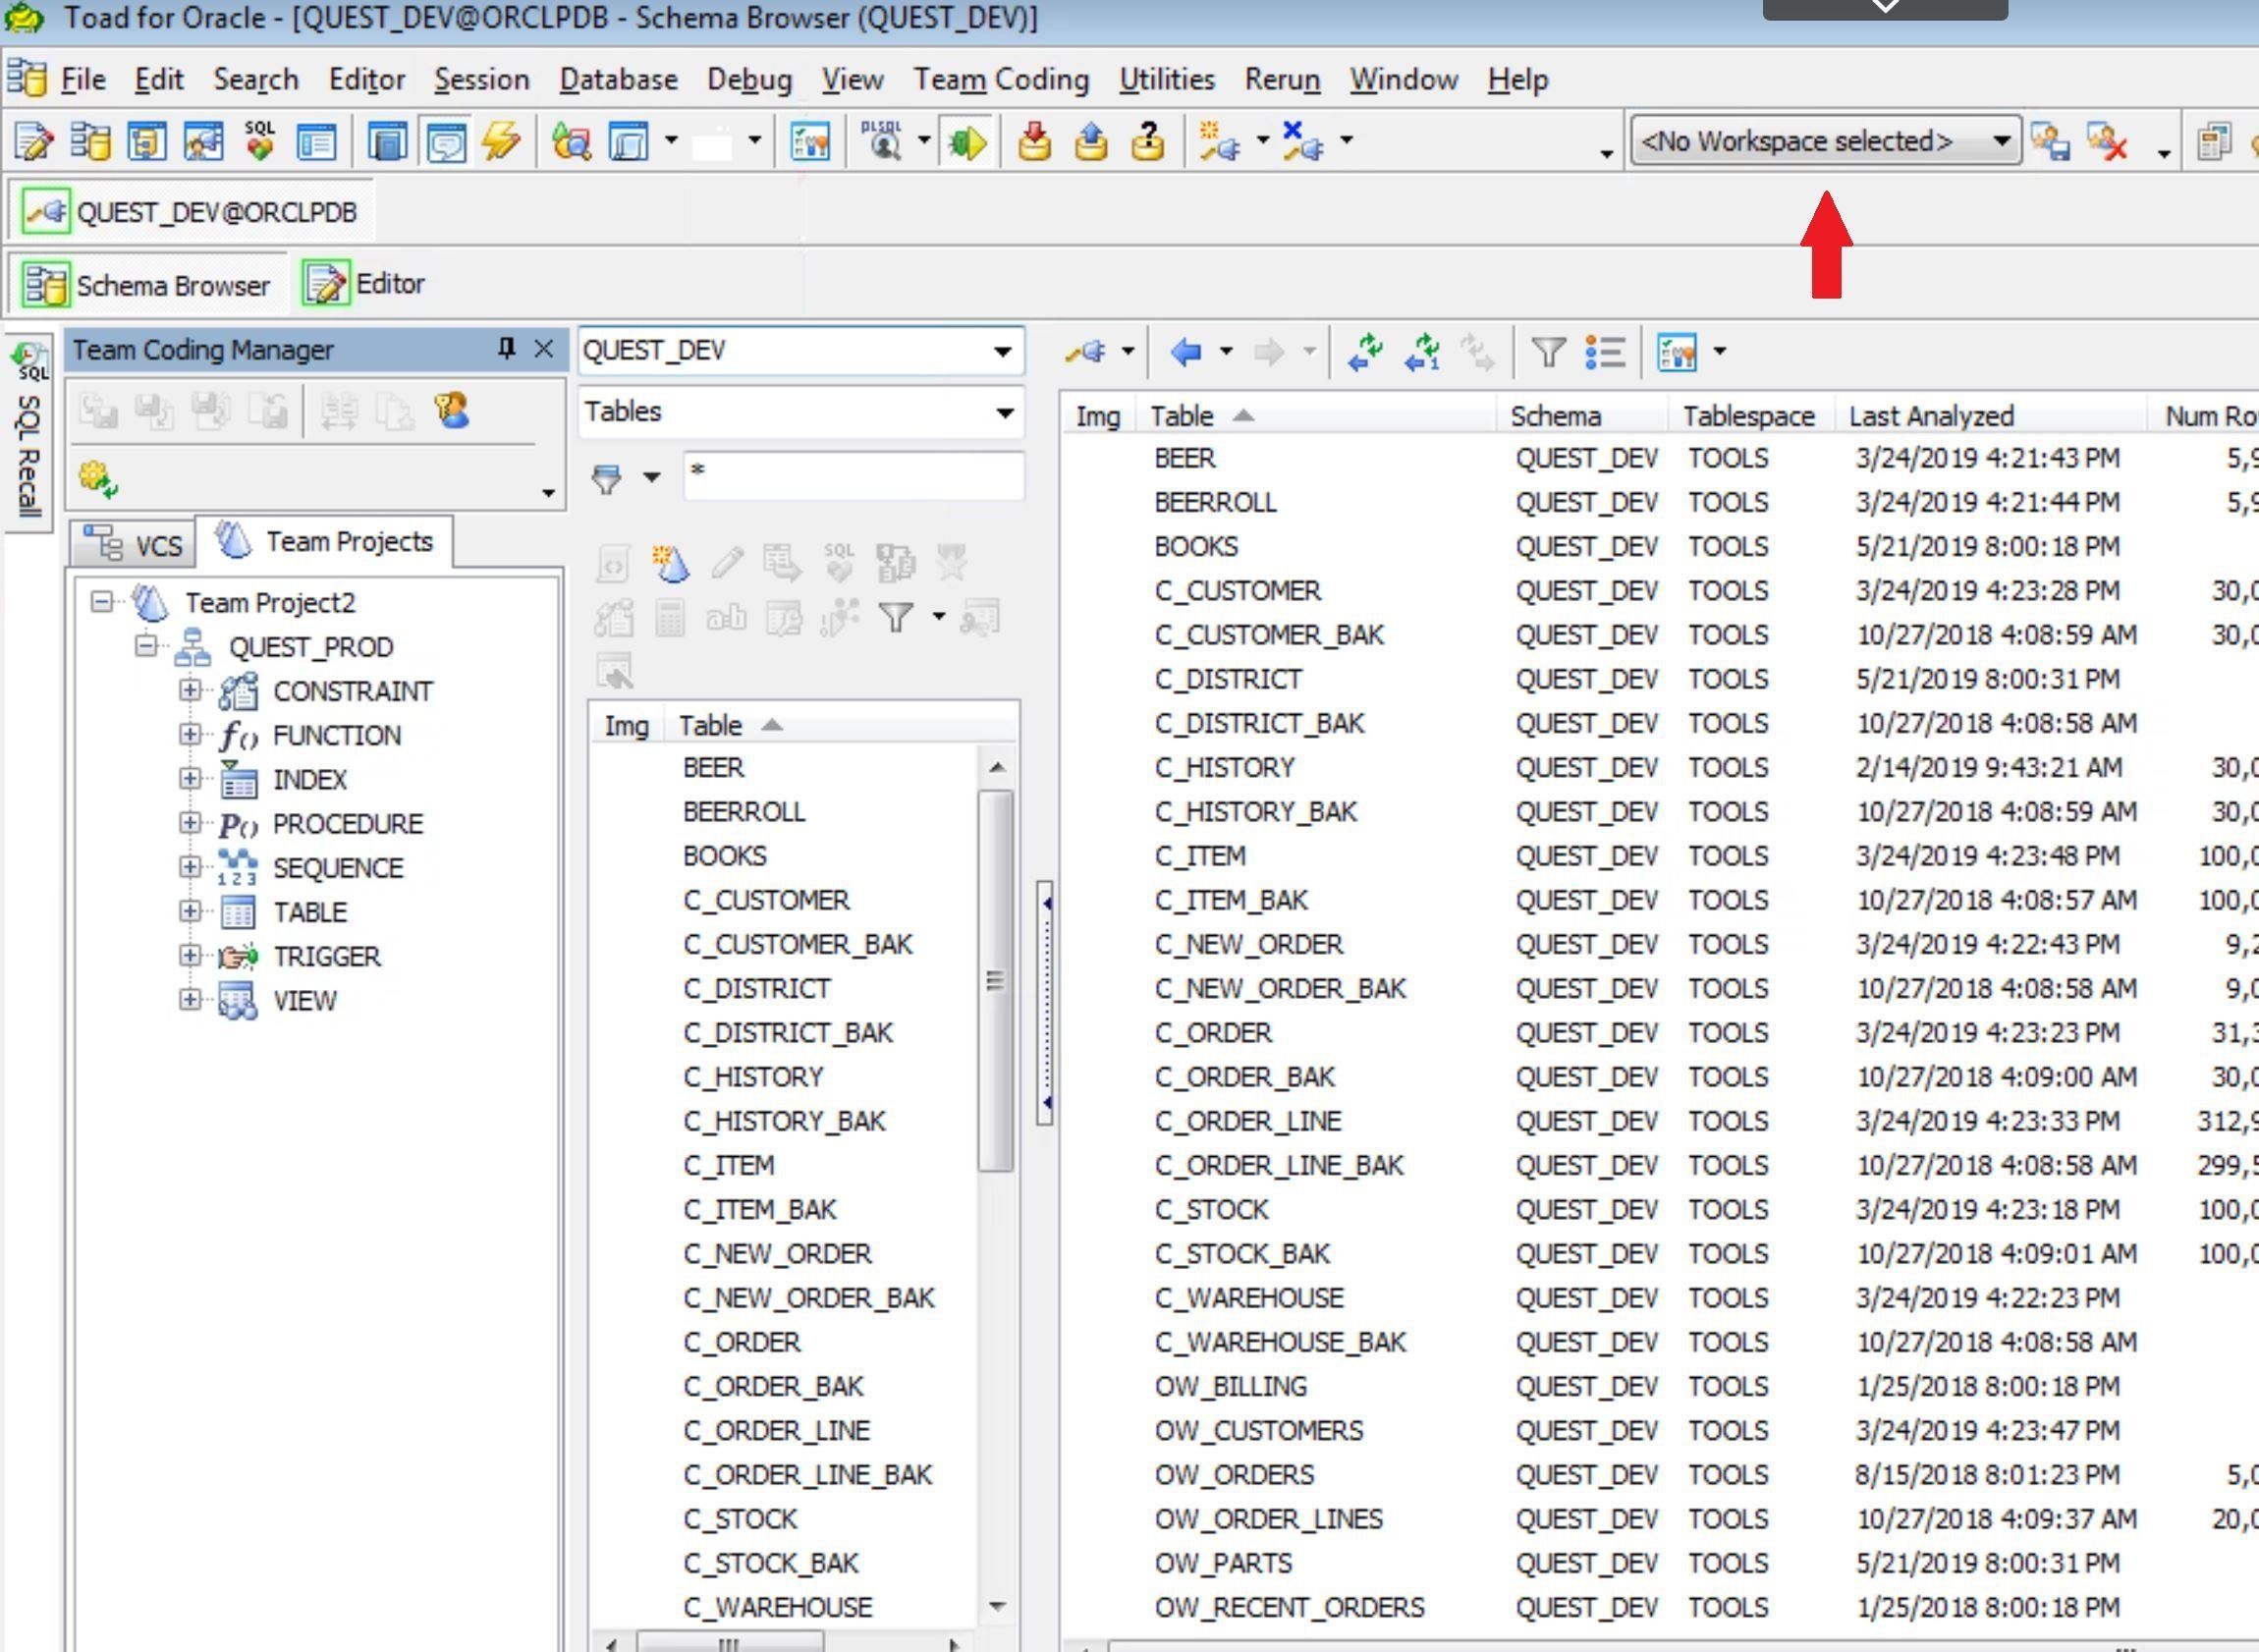Click the upload-arrow rollback icon

(x=1091, y=142)
